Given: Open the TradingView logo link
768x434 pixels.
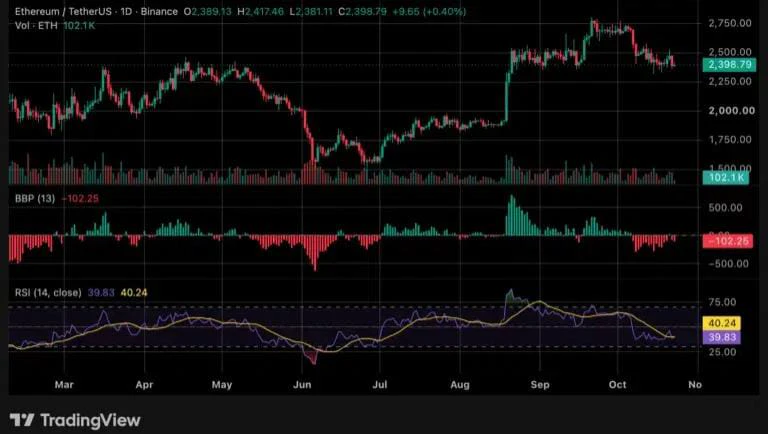Looking at the screenshot, I should [75, 420].
